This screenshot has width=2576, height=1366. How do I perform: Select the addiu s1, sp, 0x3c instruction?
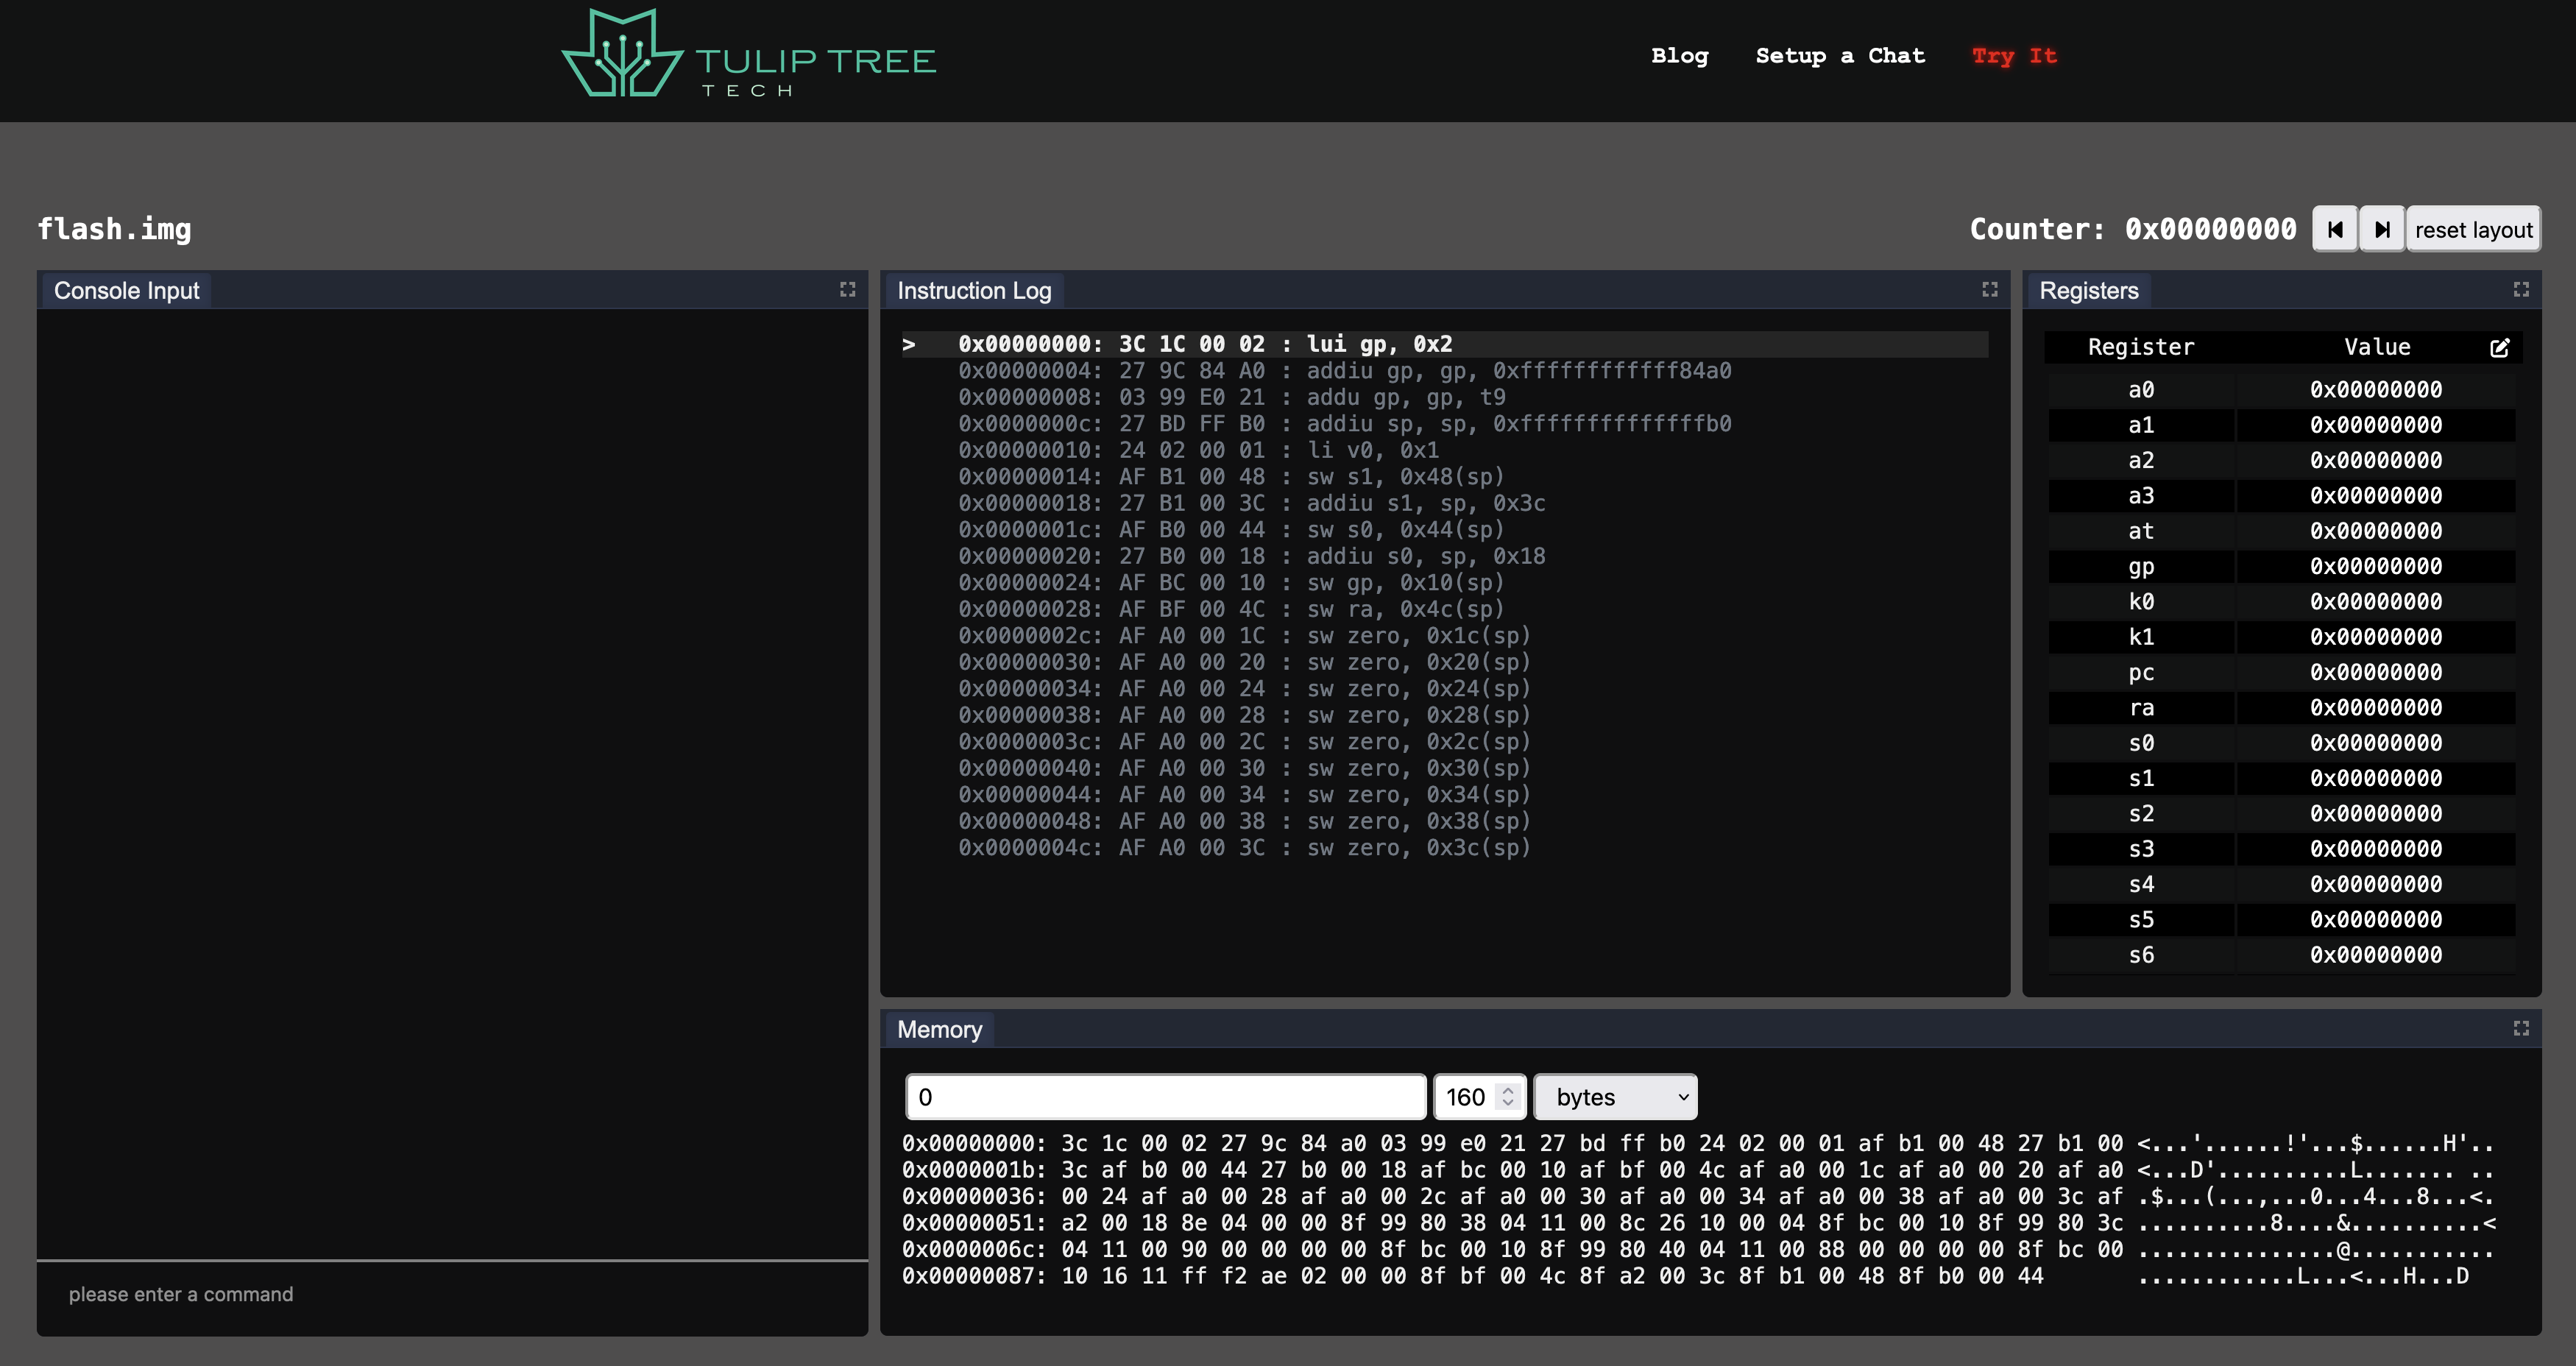(1444, 503)
